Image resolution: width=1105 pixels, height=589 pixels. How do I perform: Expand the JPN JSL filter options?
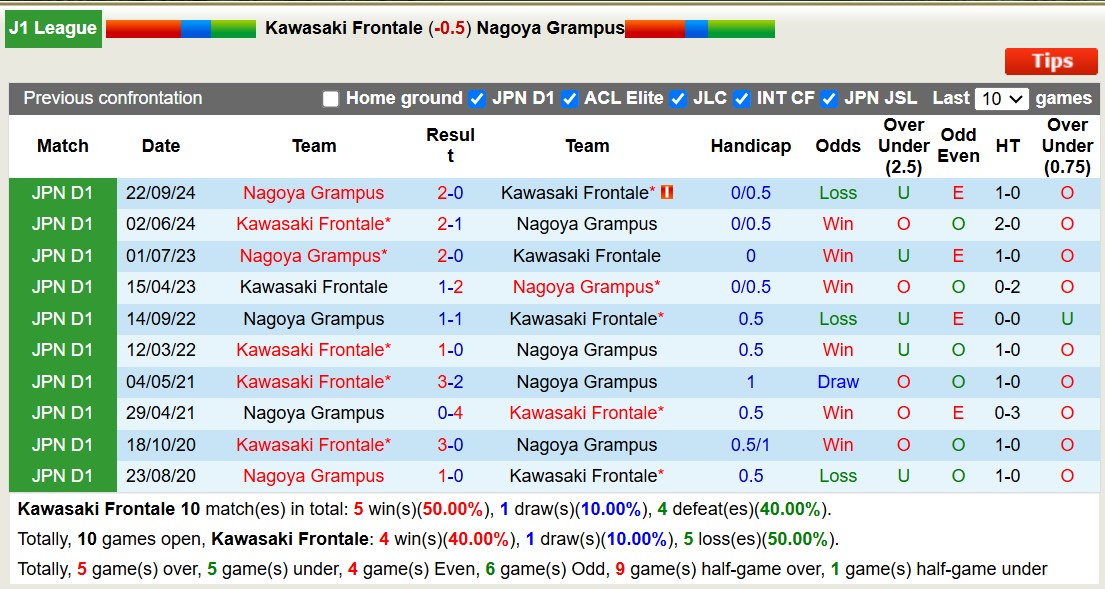[x=828, y=98]
